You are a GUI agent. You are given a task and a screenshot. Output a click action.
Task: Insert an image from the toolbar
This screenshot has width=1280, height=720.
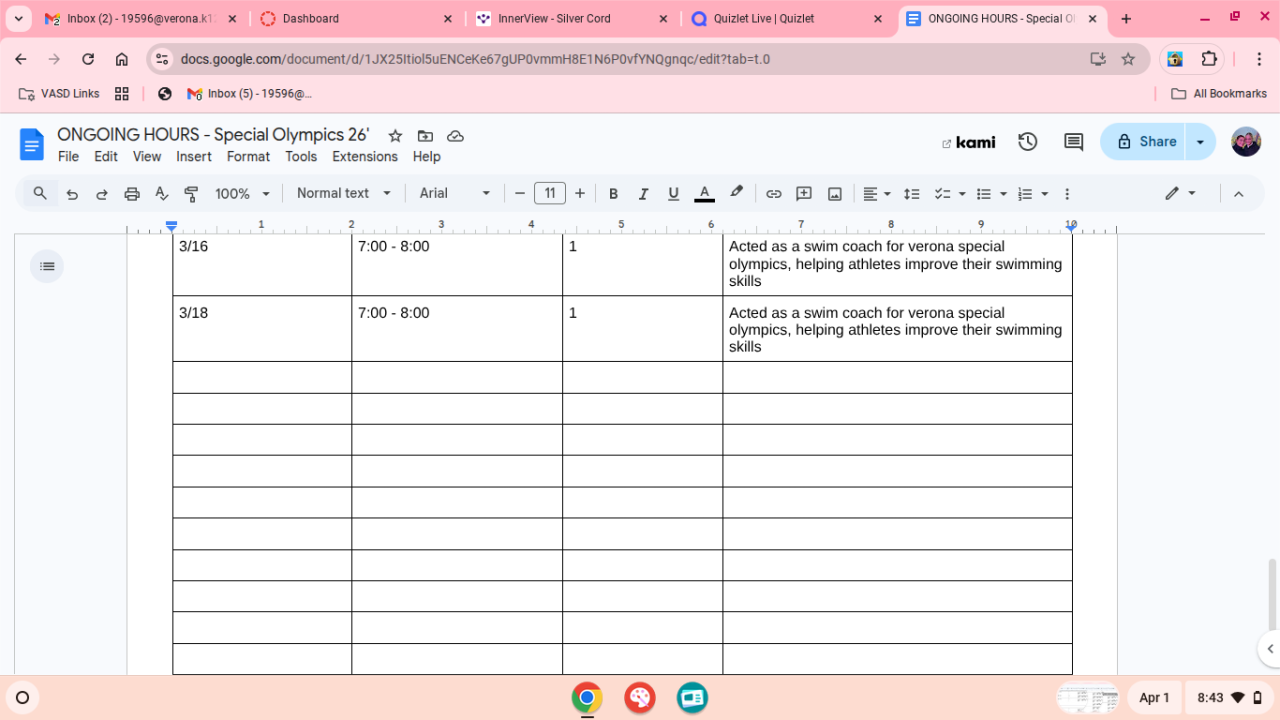click(835, 194)
